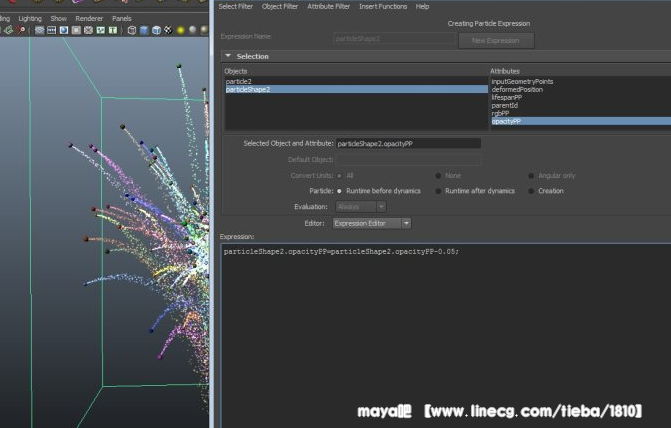Screen dimensions: 671x428
Task: Toggle the Film Gate icon
Action: tap(51, 30)
